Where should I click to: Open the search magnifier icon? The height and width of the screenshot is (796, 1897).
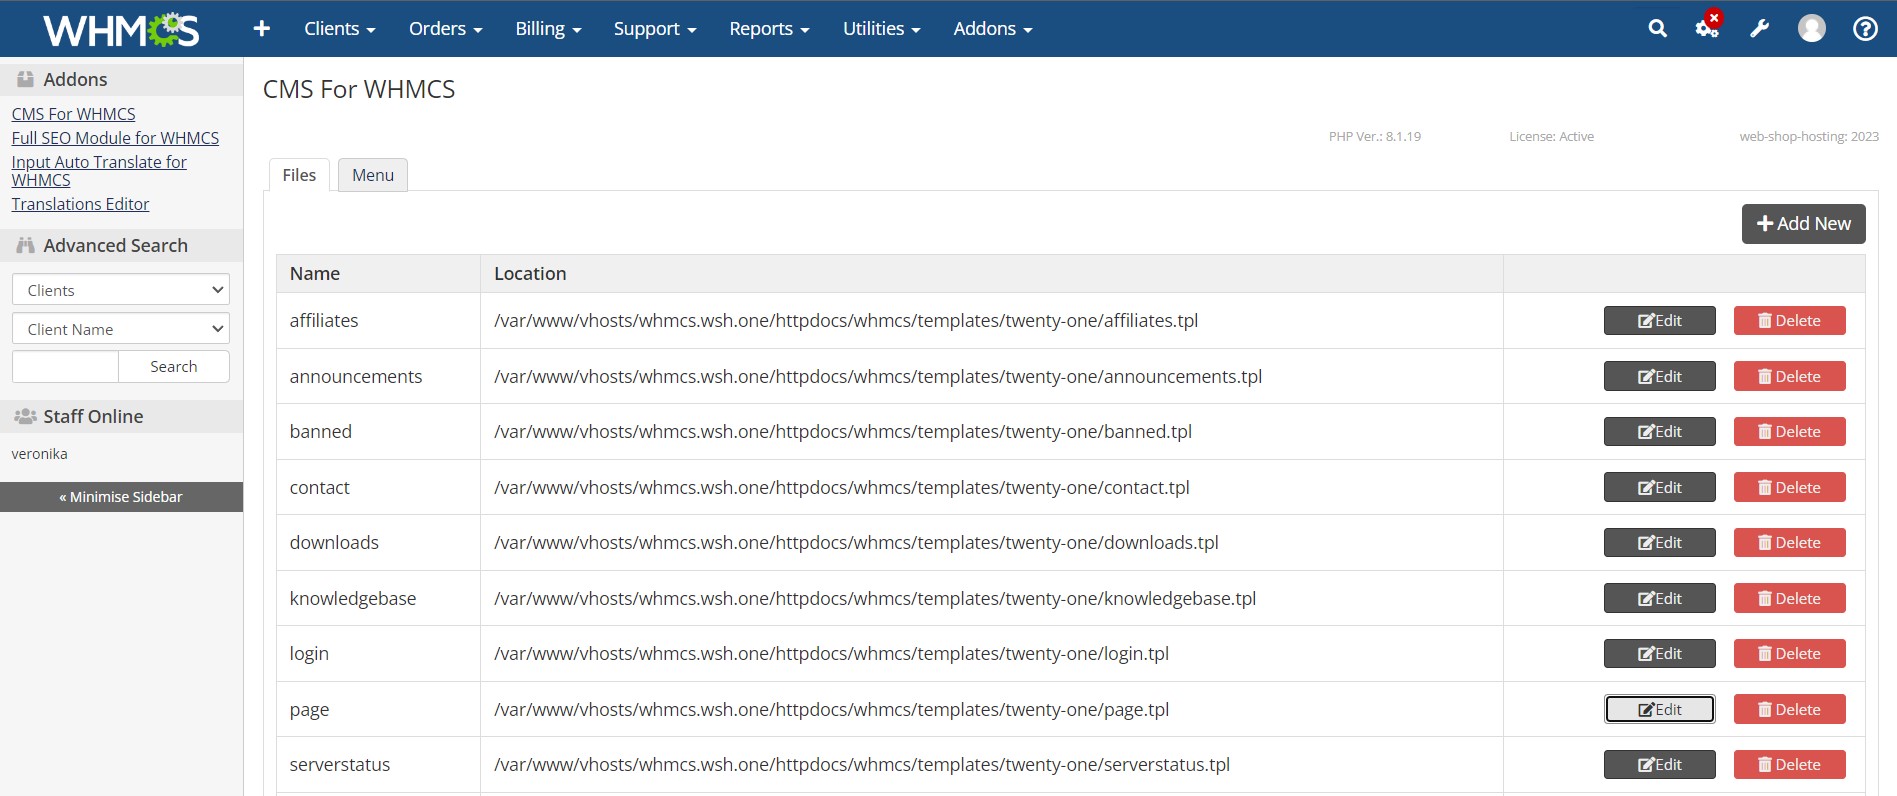point(1657,29)
